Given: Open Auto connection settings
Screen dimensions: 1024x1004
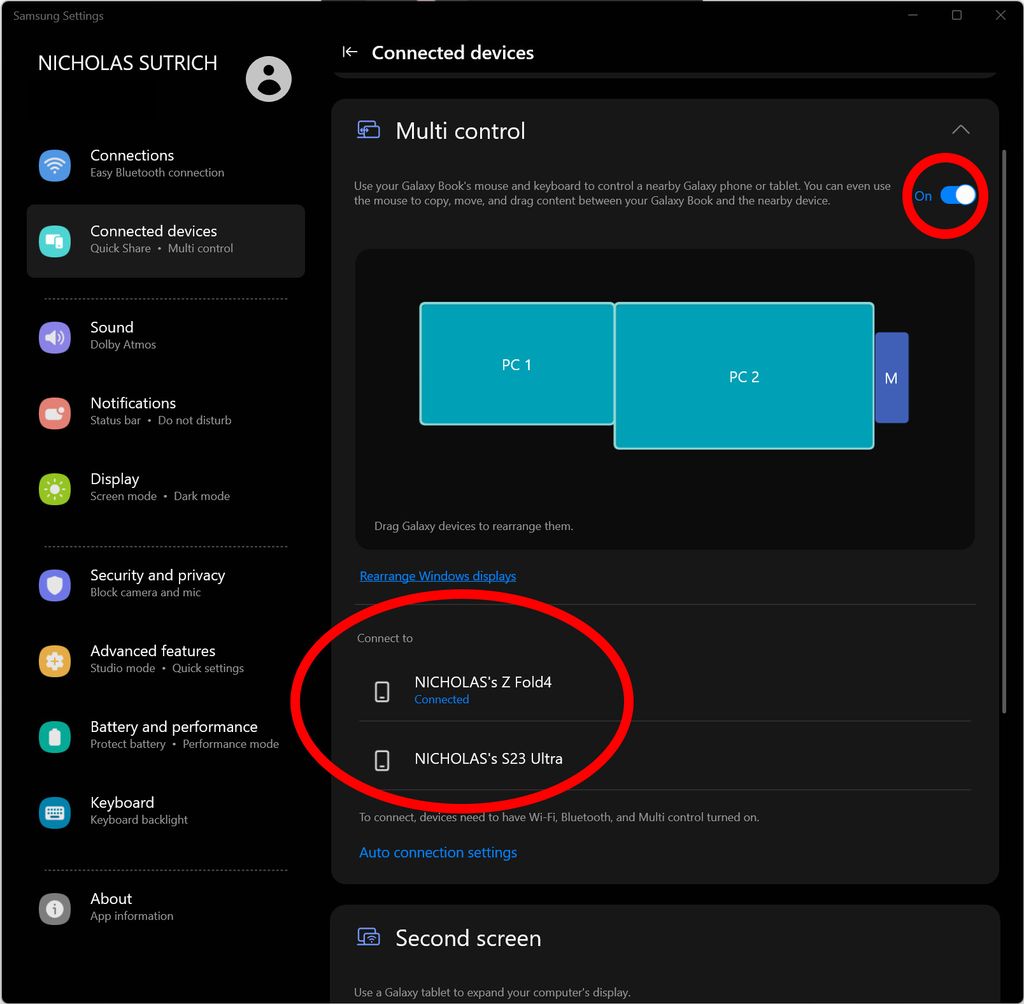Looking at the screenshot, I should tap(438, 852).
